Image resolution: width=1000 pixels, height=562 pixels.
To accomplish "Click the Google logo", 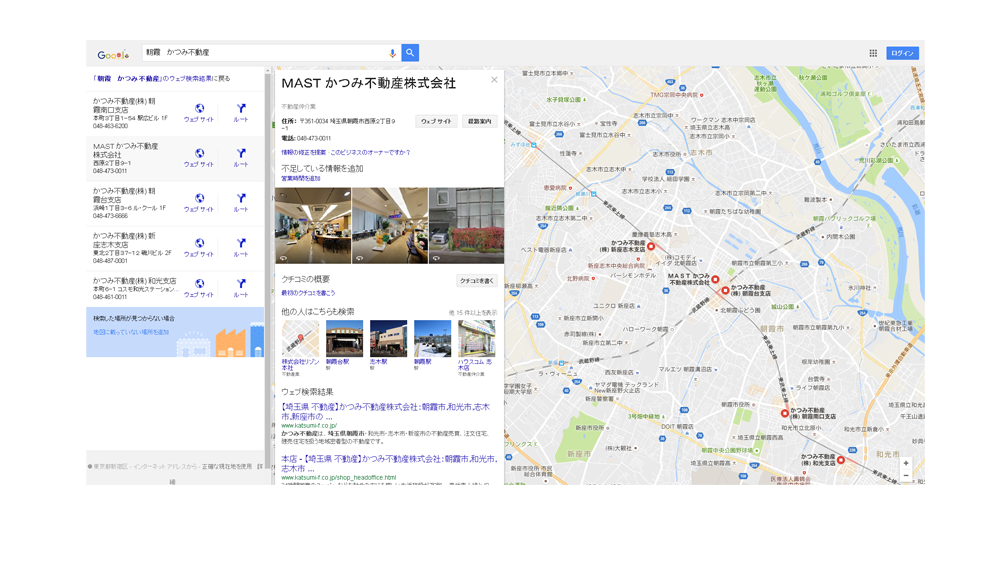I will coord(113,55).
